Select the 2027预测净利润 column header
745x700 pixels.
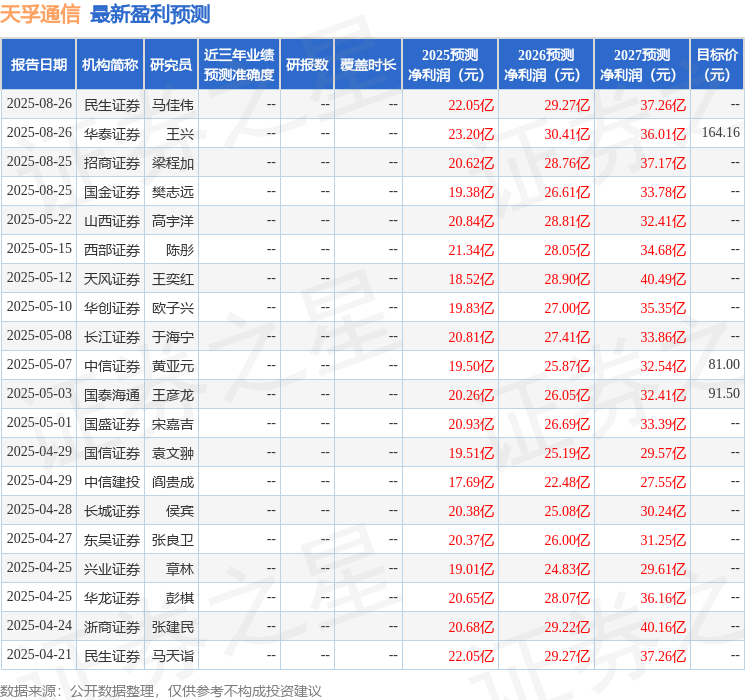(642, 64)
